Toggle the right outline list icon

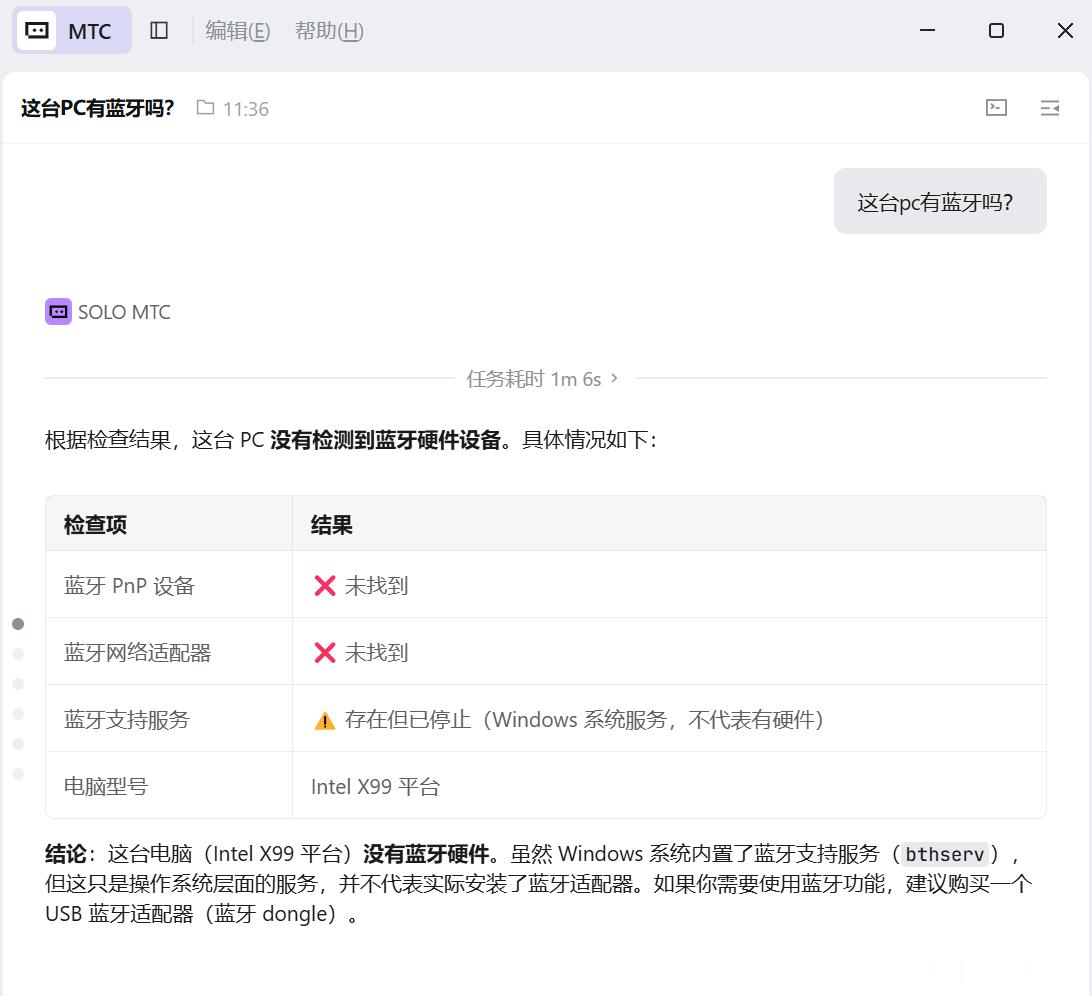click(x=1050, y=107)
